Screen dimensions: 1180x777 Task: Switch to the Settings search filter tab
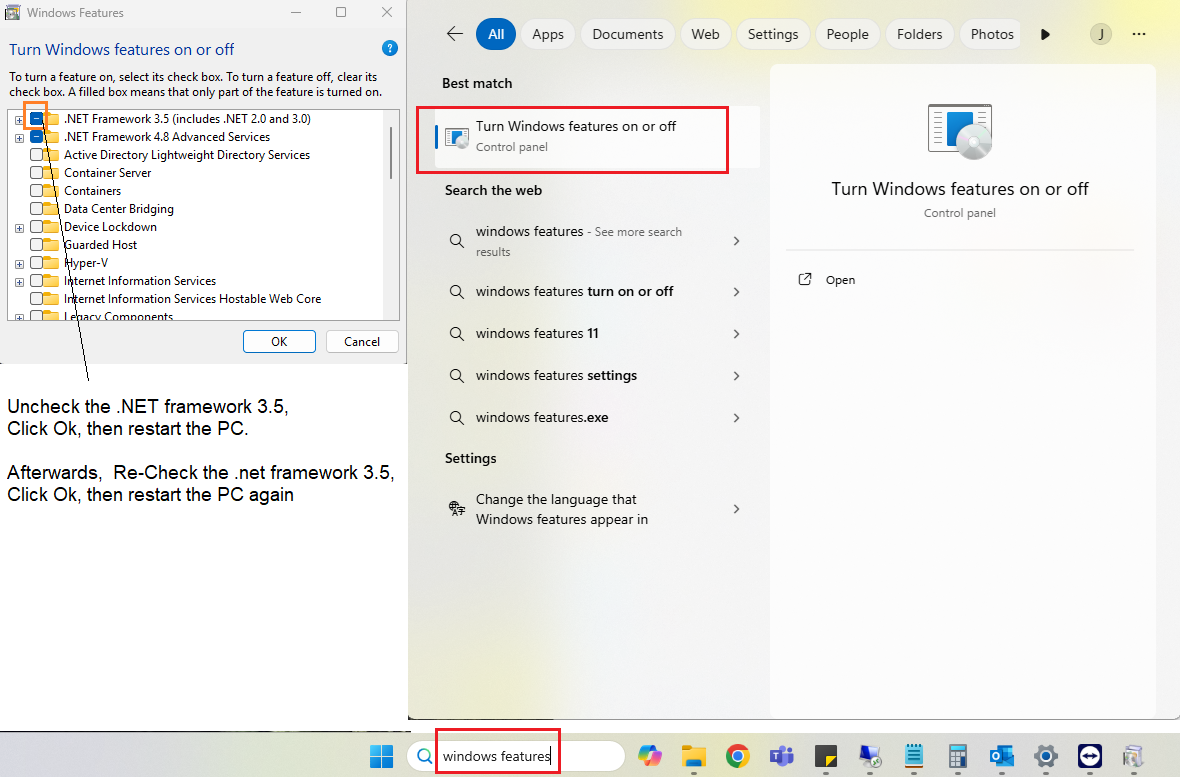[772, 34]
